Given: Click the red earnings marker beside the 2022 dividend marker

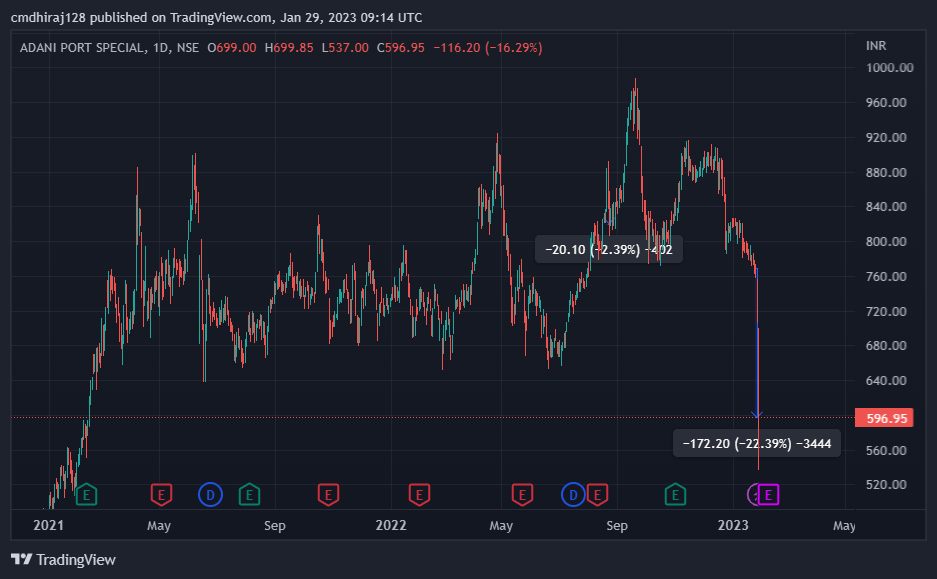Looking at the screenshot, I should coord(597,495).
